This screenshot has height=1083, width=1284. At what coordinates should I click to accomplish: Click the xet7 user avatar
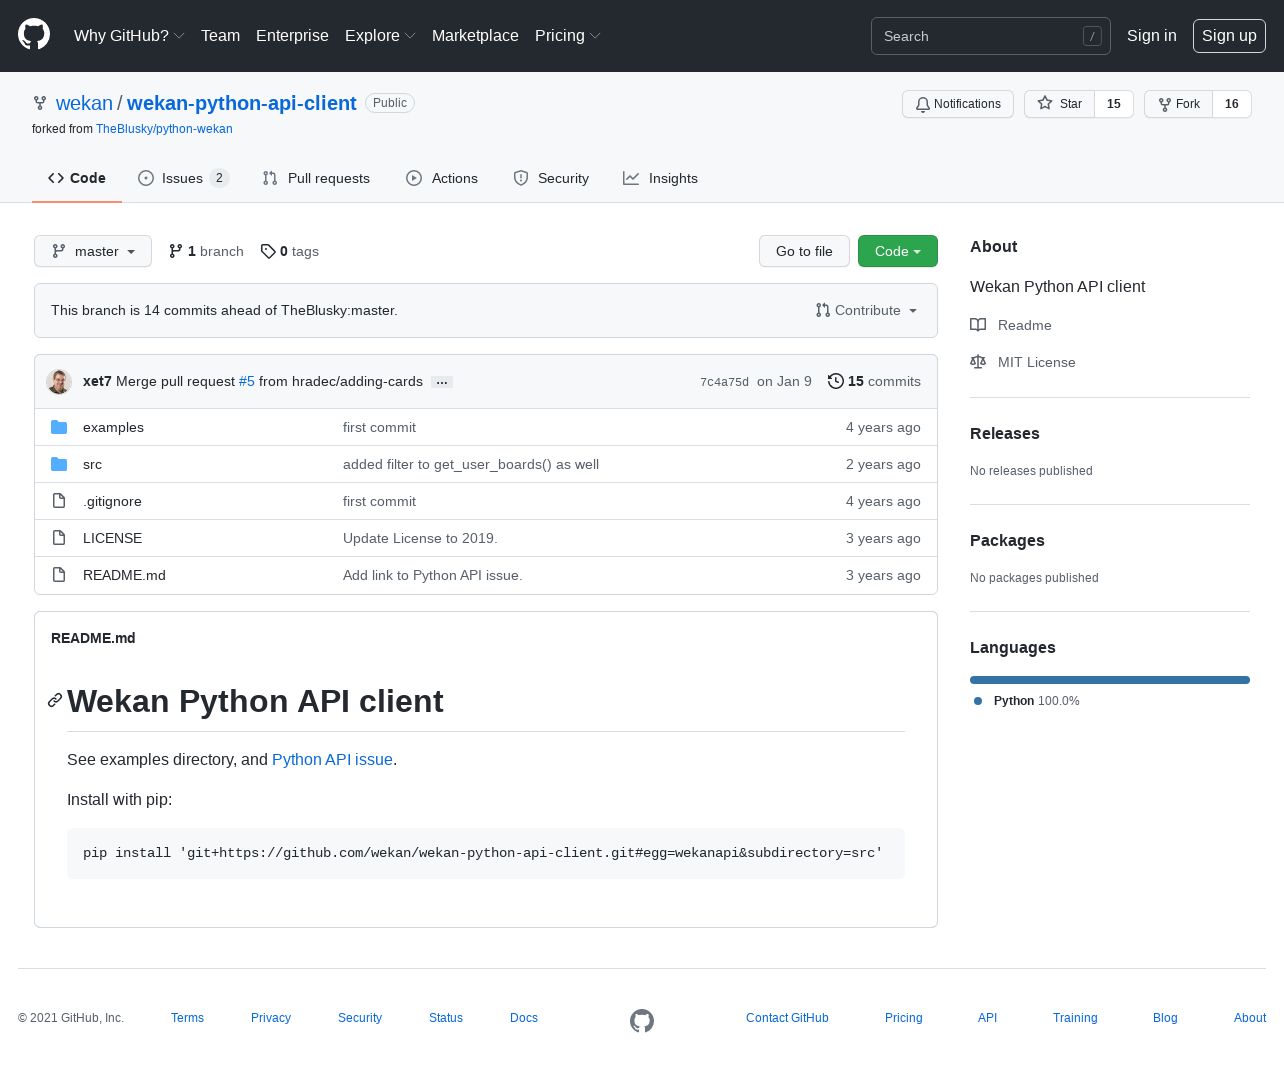point(59,381)
